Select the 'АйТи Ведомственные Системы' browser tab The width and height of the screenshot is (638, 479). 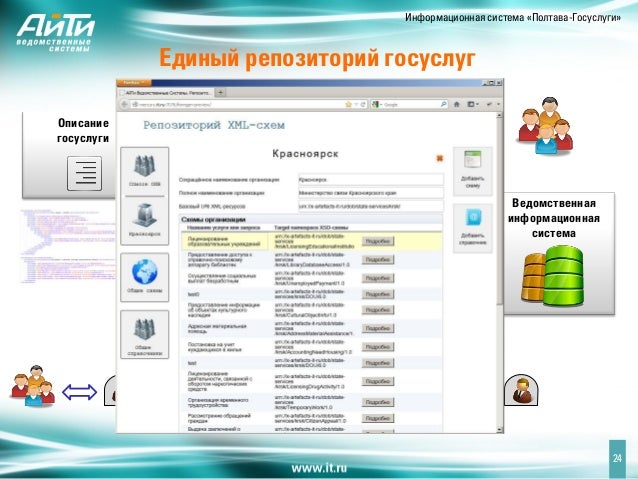pos(166,93)
